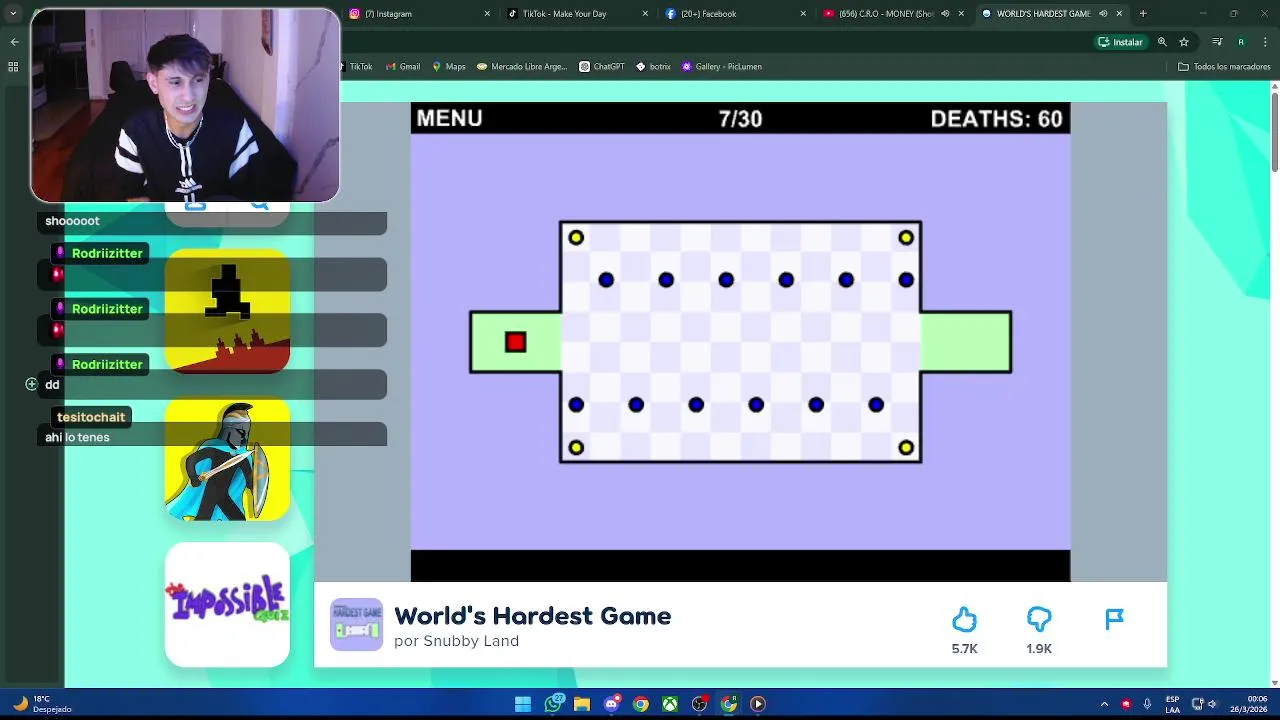Open the botrix bookmark
1280x720 pixels.
click(x=654, y=67)
